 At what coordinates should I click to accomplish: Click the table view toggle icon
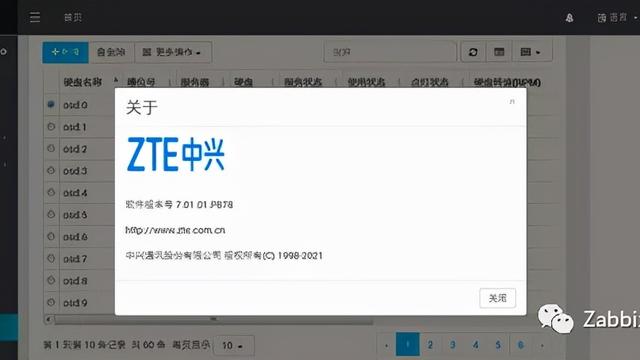(x=499, y=52)
